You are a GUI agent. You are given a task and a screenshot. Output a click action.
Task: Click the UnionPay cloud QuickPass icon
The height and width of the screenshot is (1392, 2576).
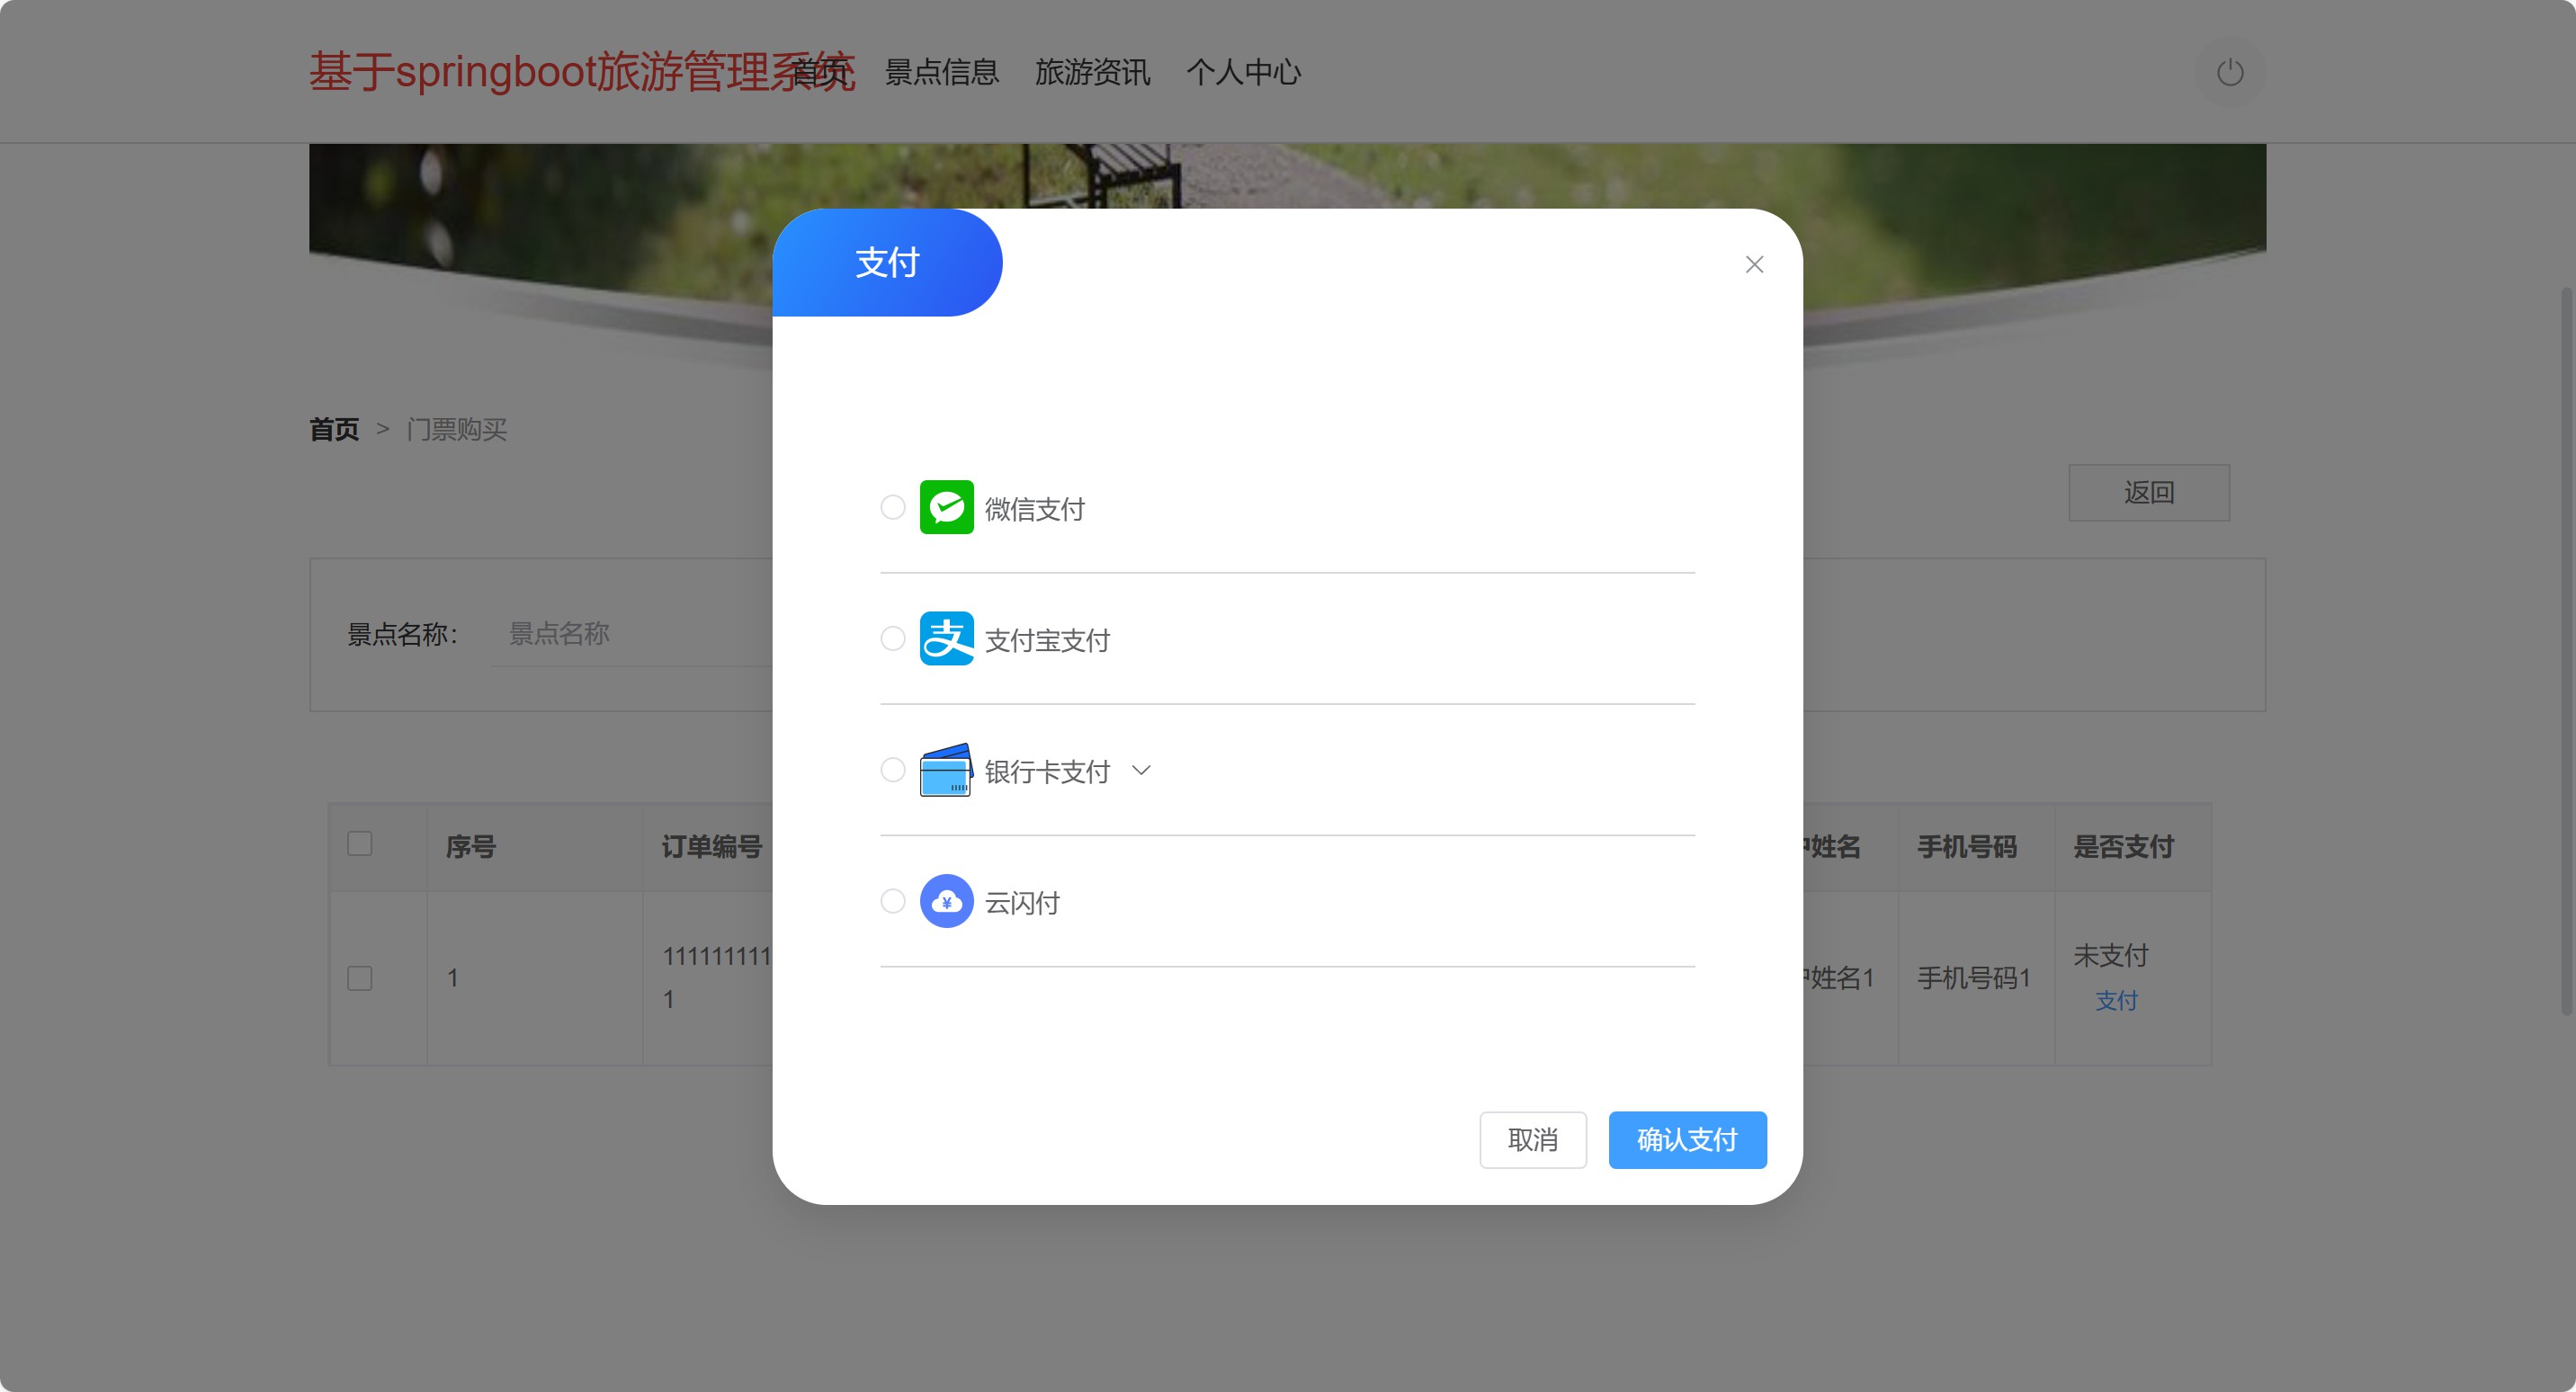946,901
